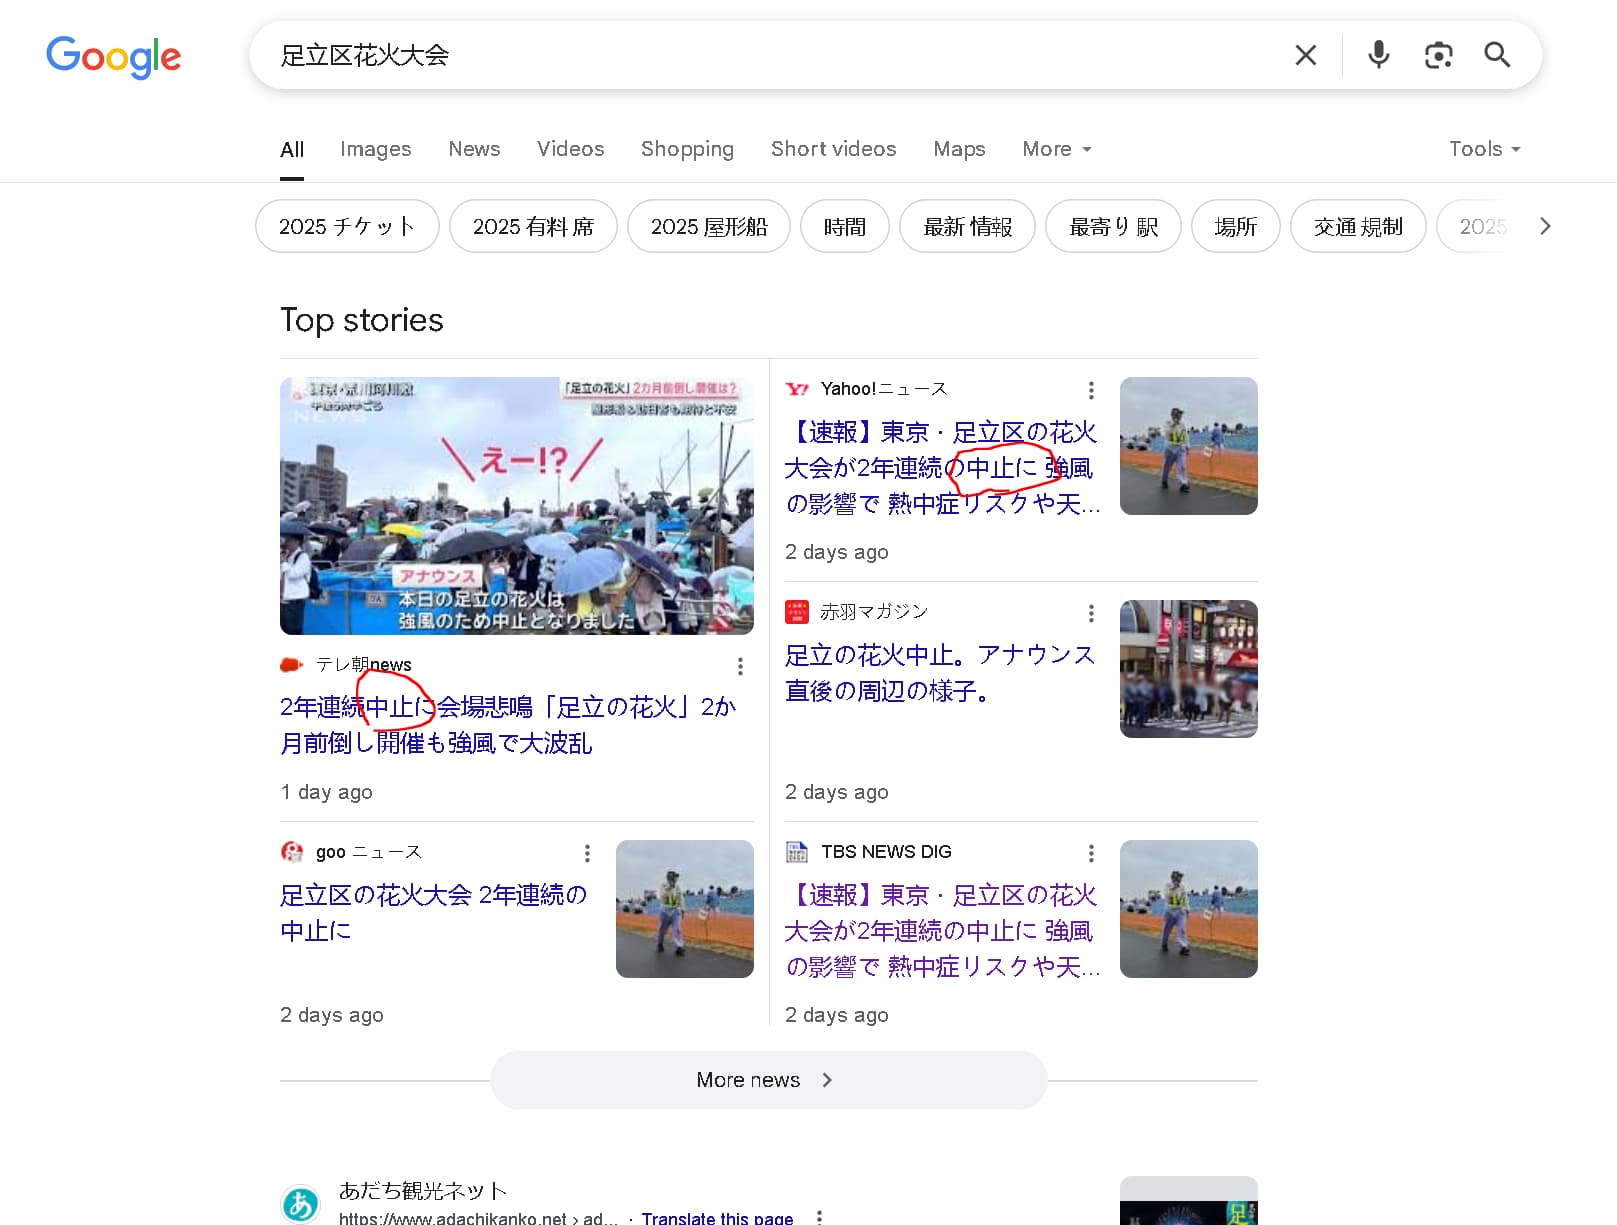
Task: Switch to the News tab
Action: click(474, 149)
